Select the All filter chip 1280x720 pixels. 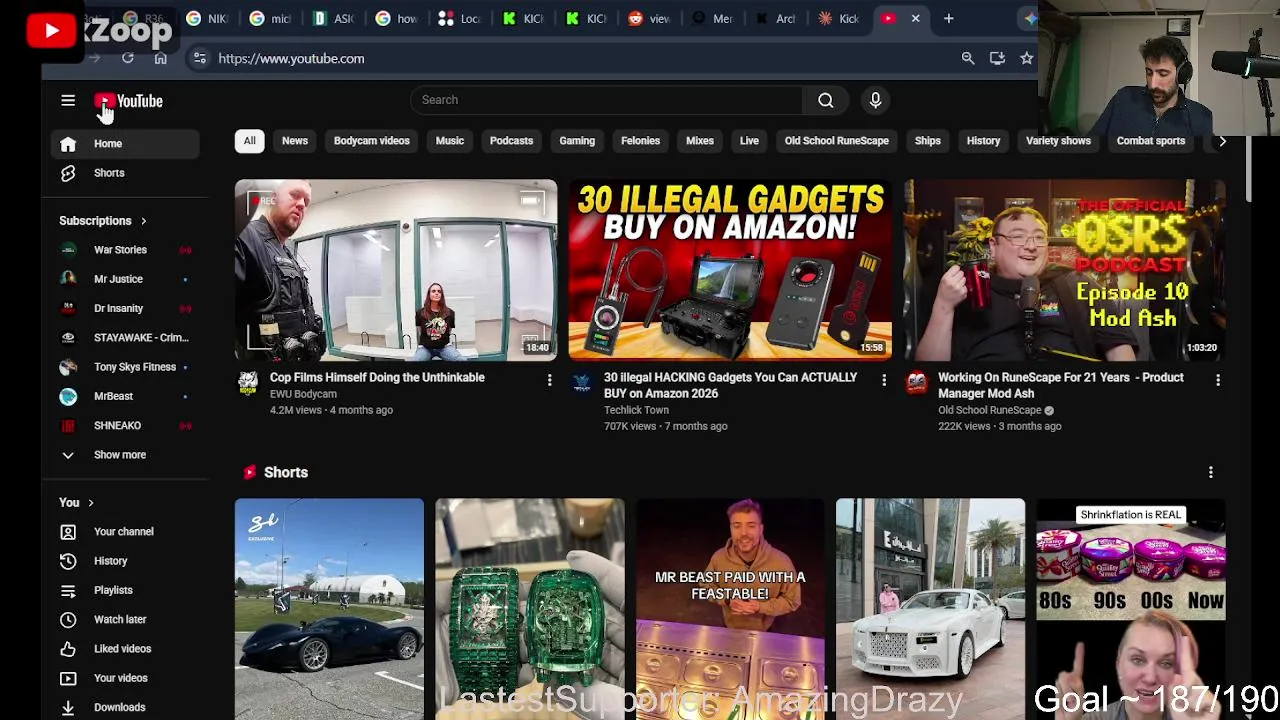[249, 141]
